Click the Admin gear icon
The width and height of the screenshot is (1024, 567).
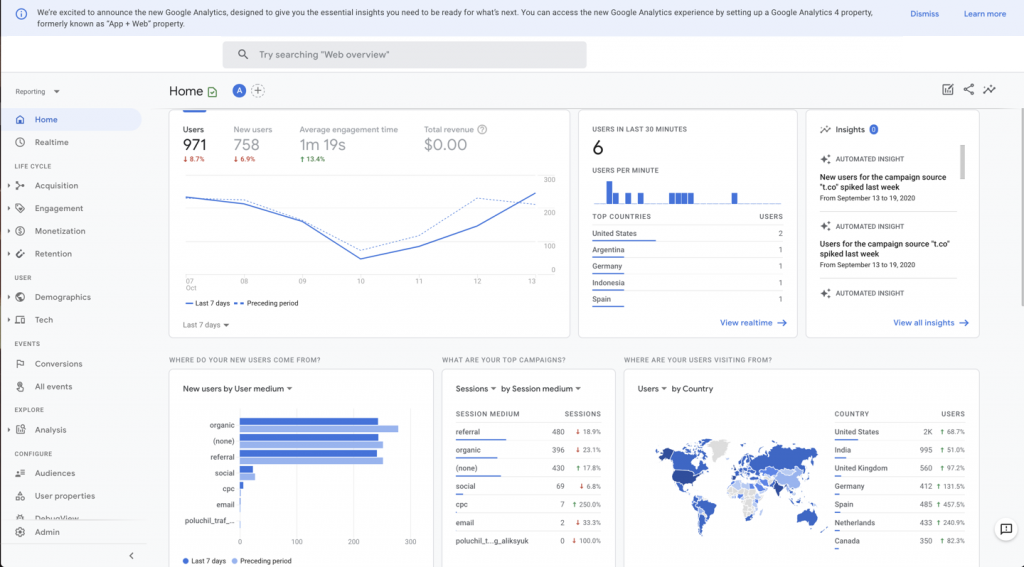pyautogui.click(x=20, y=532)
